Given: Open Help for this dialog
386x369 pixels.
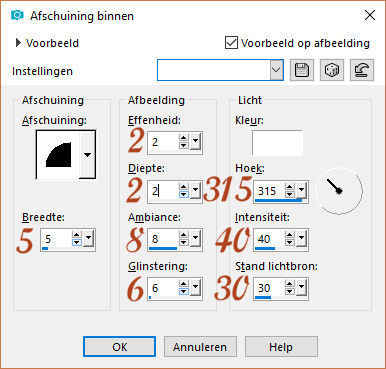Looking at the screenshot, I should 281,347.
